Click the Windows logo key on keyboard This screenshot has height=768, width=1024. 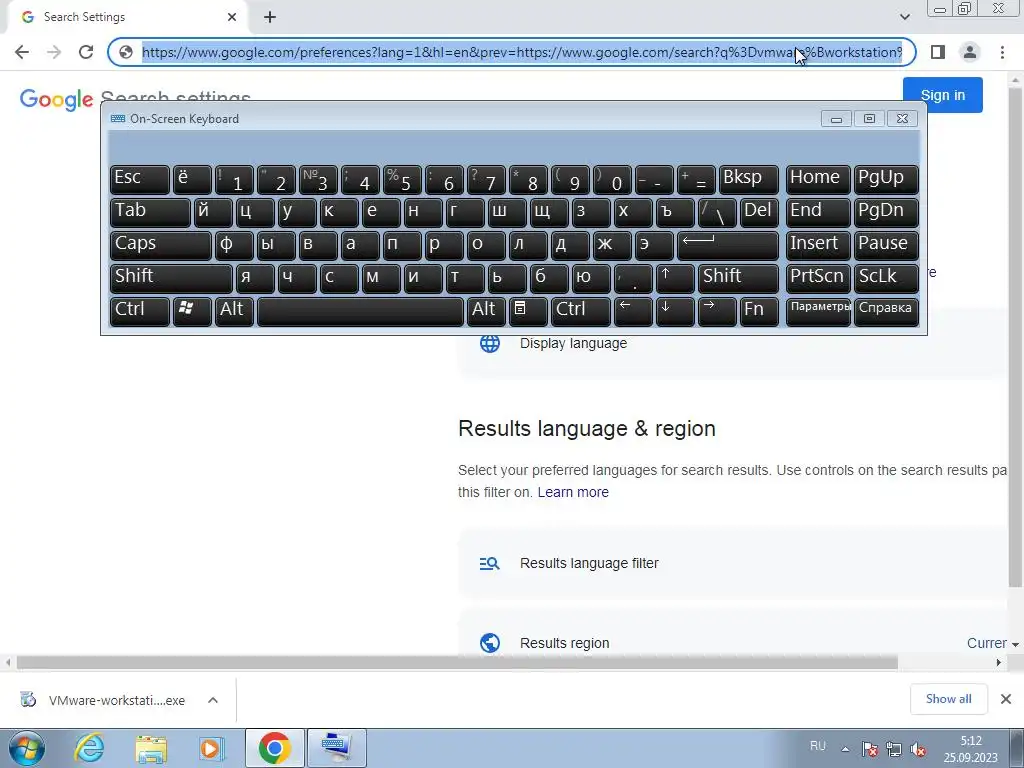click(192, 312)
